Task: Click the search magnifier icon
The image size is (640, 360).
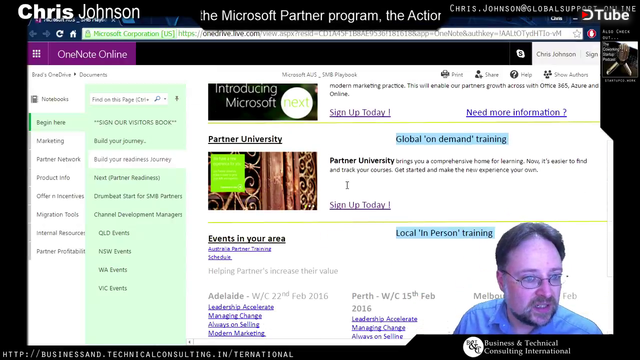Action: (157, 99)
